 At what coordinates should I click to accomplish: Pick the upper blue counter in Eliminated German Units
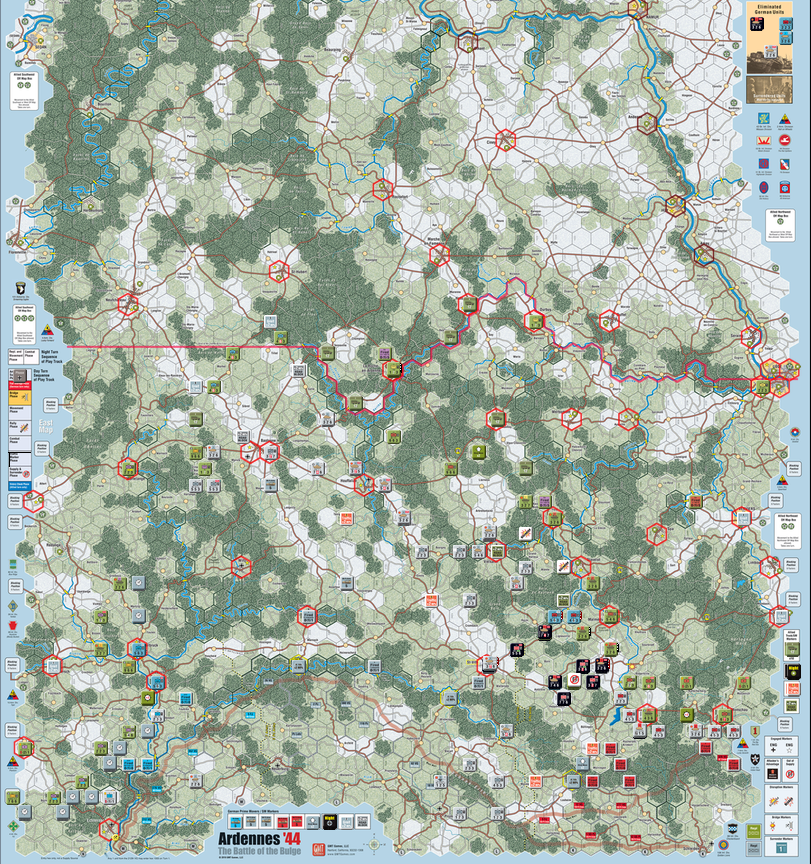click(x=786, y=24)
